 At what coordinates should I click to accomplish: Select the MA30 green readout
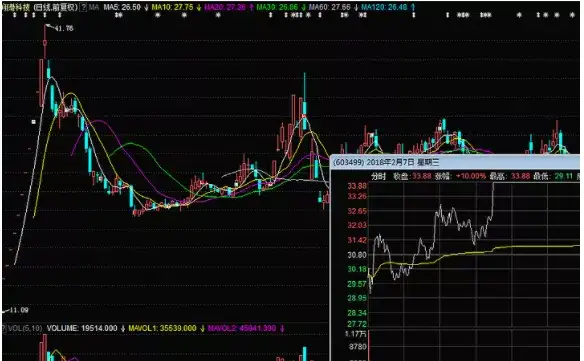coord(277,7)
